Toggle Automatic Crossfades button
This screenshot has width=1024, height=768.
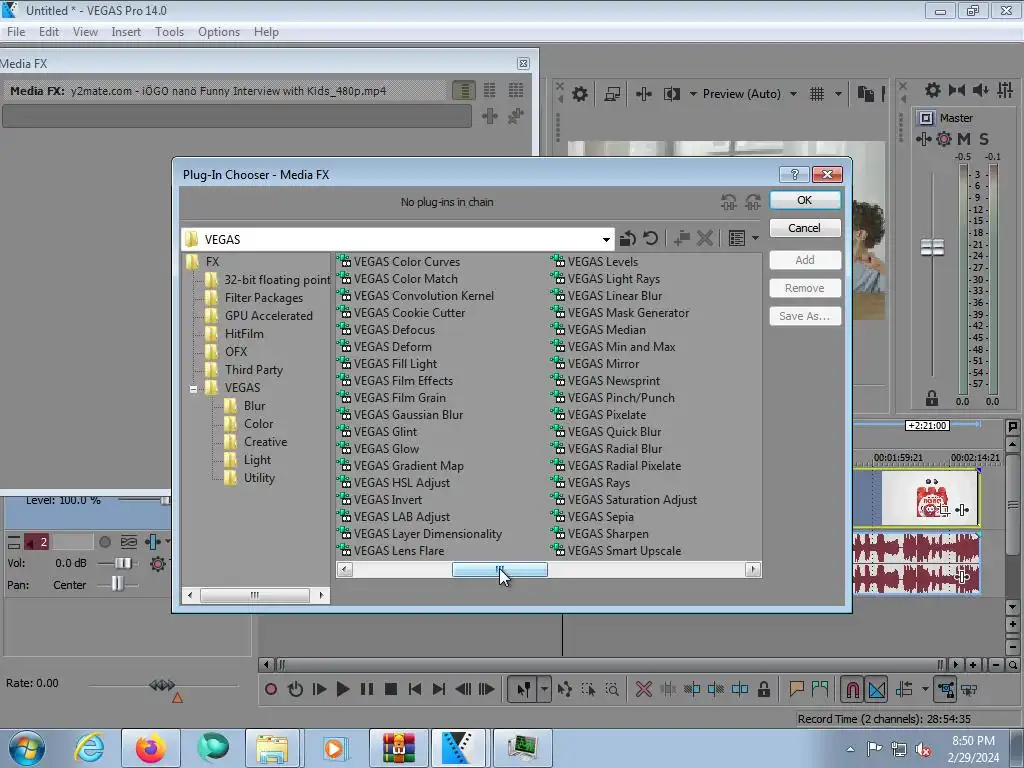click(876, 689)
